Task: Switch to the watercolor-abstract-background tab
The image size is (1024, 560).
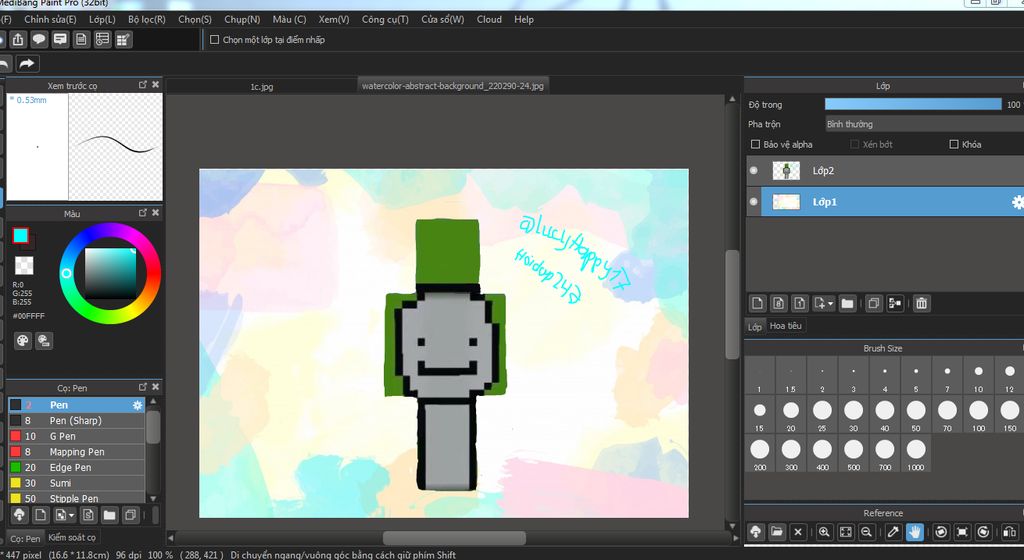Action: (x=453, y=86)
